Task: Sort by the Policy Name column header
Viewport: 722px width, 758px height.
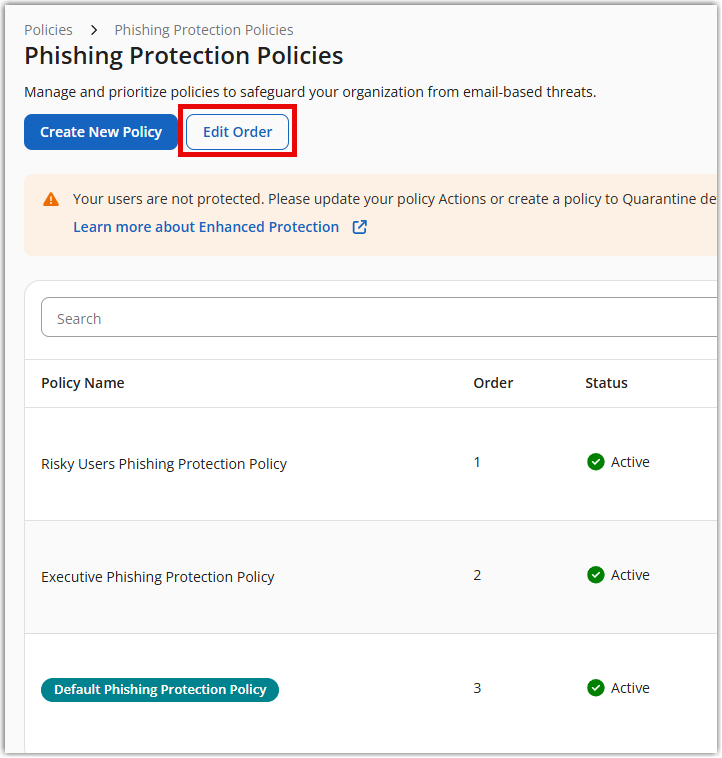Action: coord(83,383)
